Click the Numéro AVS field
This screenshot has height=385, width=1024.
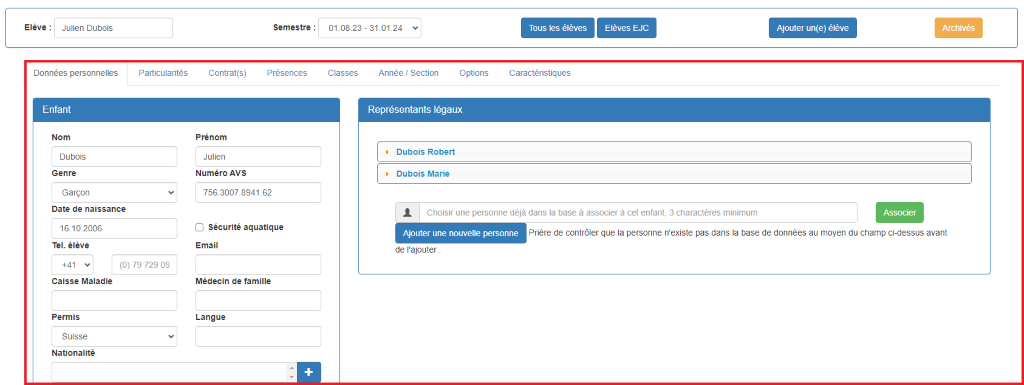(258, 193)
